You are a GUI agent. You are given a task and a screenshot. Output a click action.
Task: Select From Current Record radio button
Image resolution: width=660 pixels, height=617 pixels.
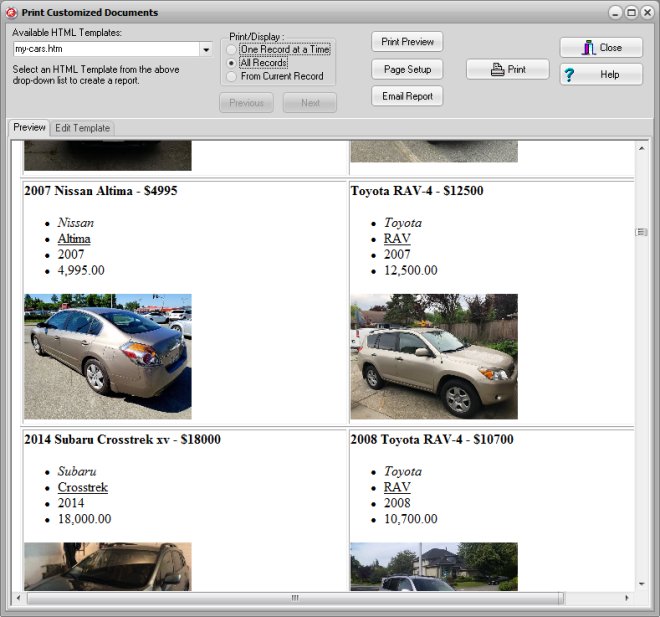231,76
